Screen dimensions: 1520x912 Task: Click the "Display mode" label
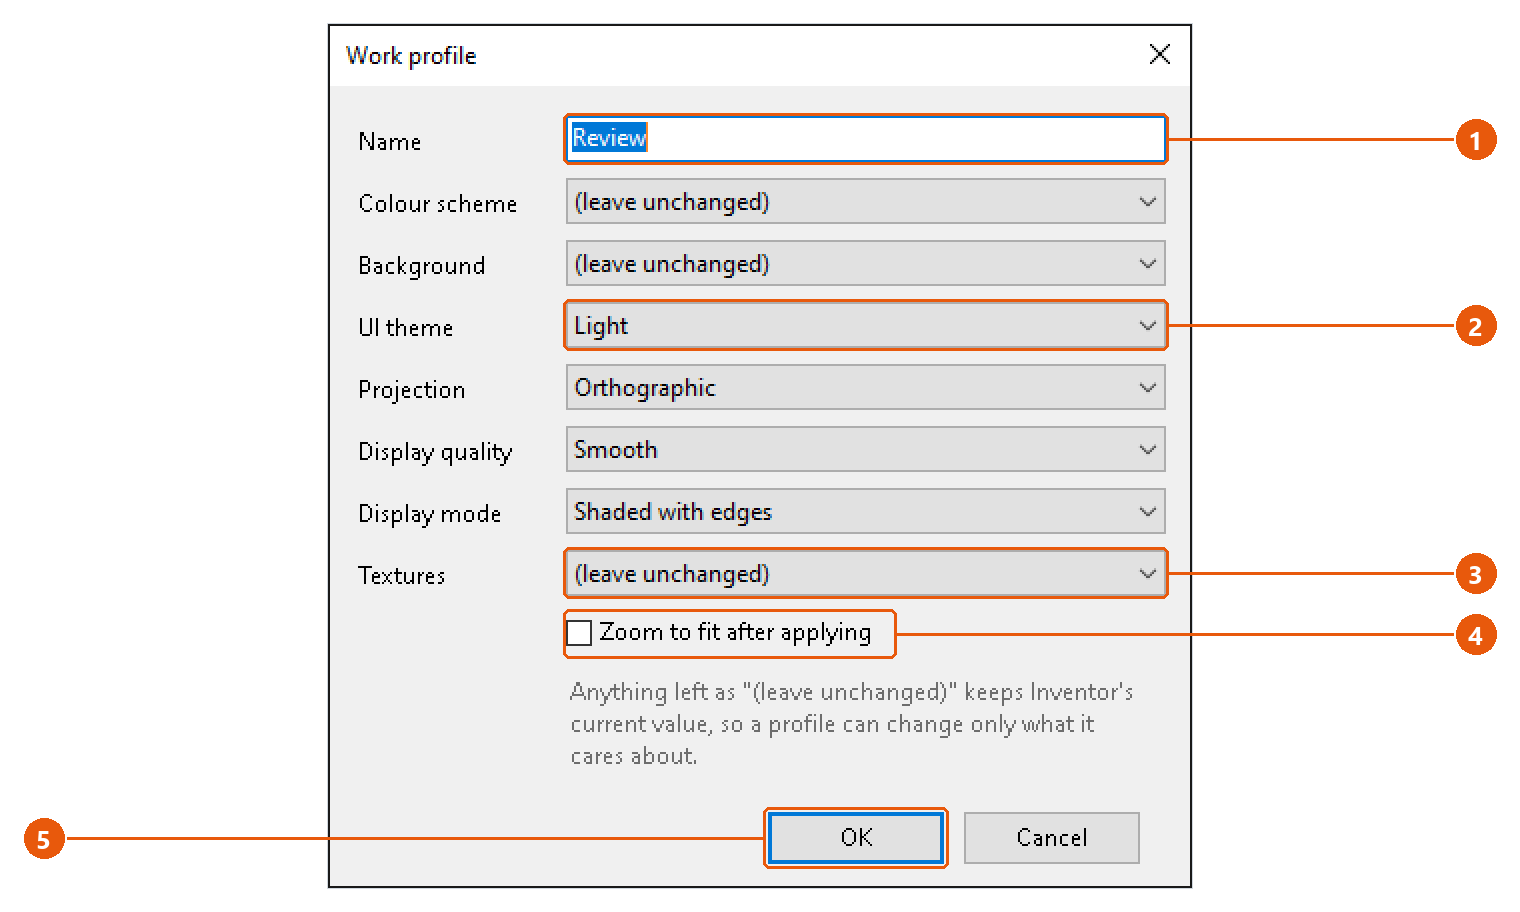pyautogui.click(x=430, y=514)
